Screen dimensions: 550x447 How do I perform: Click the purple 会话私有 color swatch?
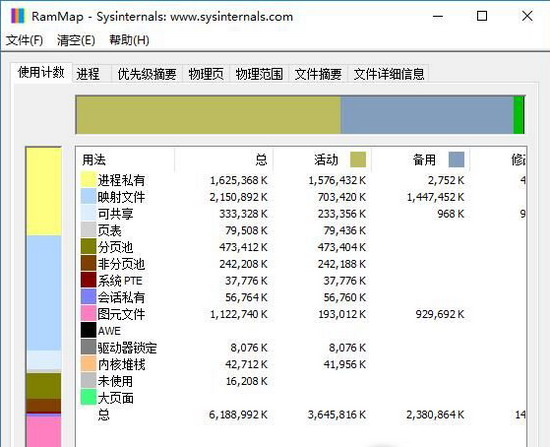(x=88, y=297)
